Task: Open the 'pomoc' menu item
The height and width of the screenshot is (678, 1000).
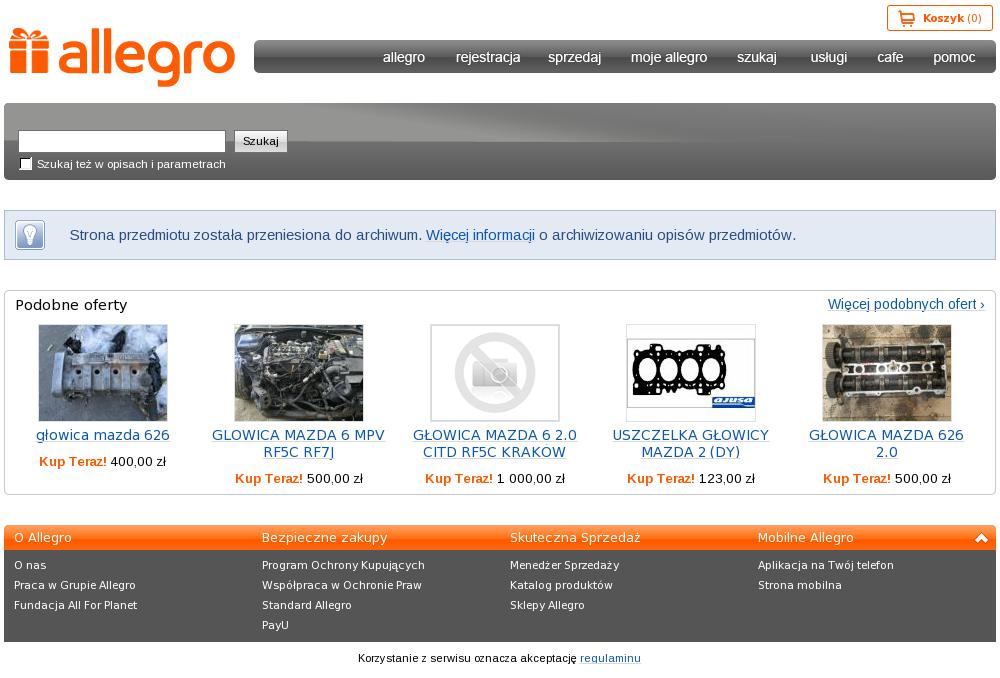Action: click(x=954, y=57)
